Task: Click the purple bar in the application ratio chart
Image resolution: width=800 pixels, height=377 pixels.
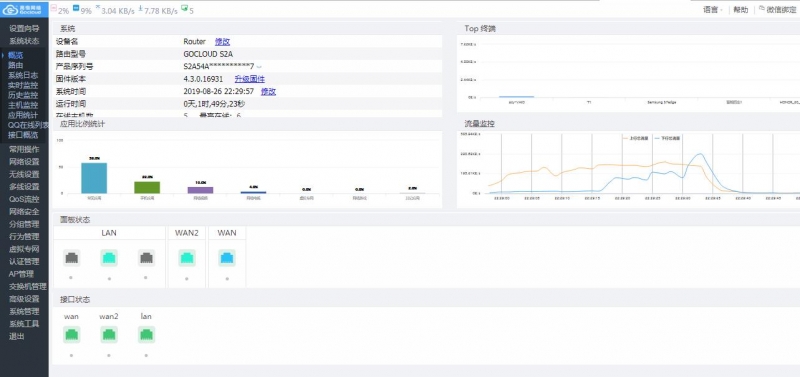Action: click(201, 190)
